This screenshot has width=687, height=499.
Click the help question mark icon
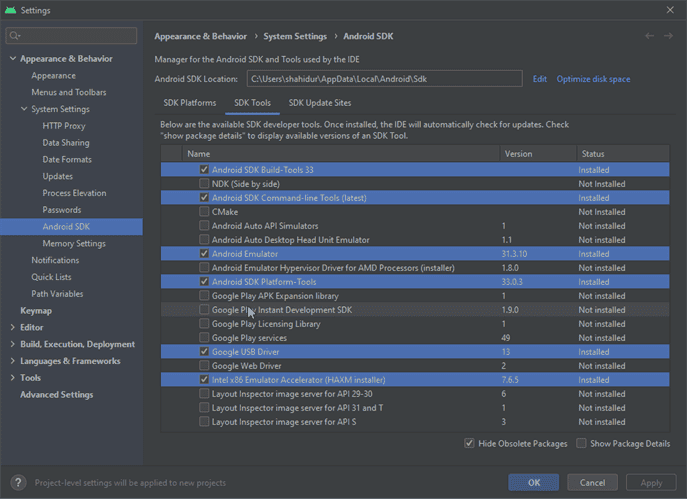point(17,483)
